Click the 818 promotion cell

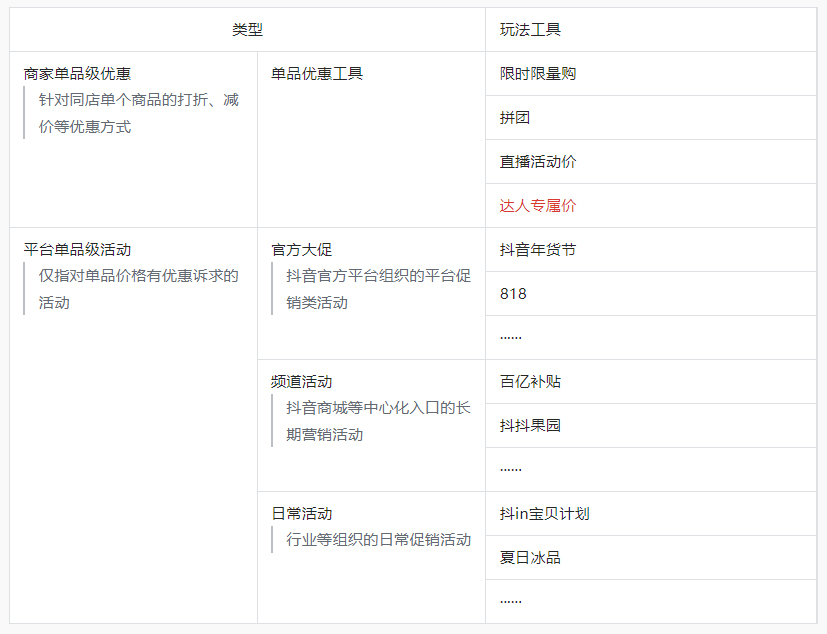513,294
